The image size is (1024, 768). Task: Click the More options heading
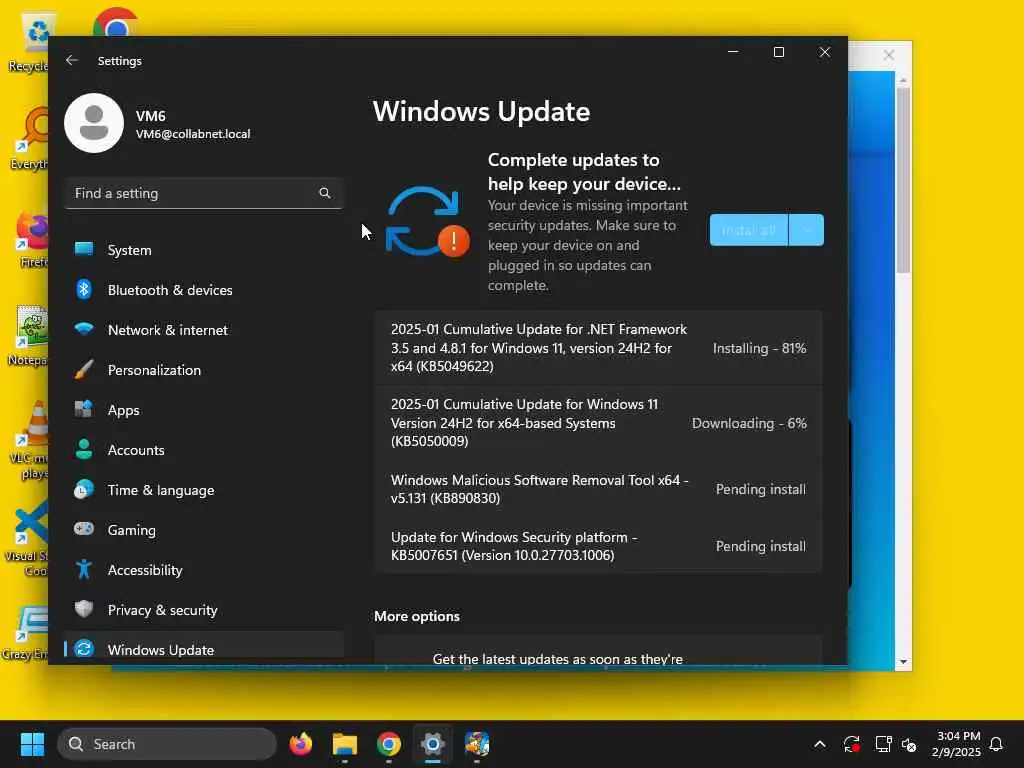click(x=417, y=616)
